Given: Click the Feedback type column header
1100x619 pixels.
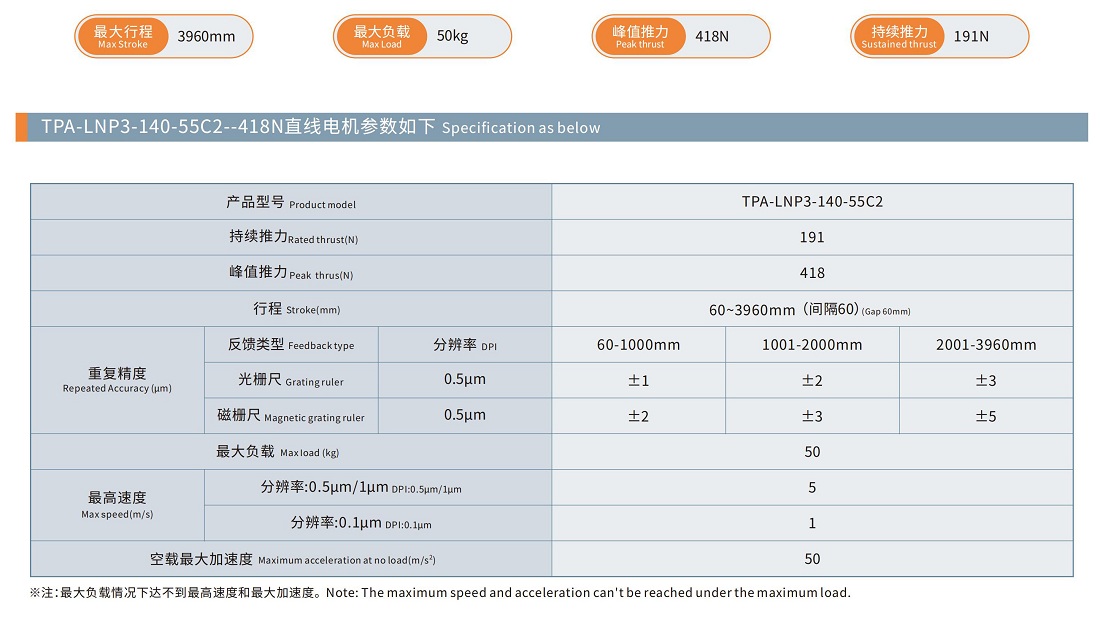Looking at the screenshot, I should pyautogui.click(x=291, y=345).
